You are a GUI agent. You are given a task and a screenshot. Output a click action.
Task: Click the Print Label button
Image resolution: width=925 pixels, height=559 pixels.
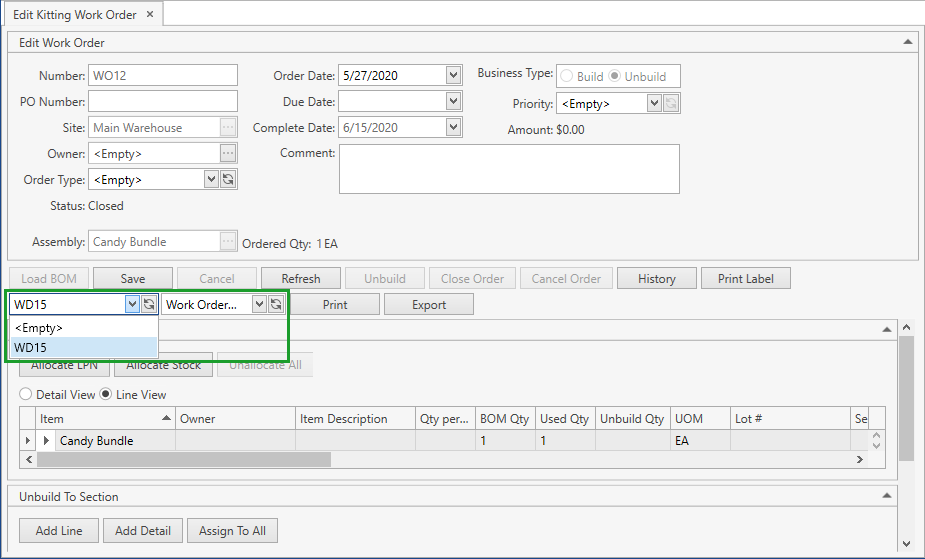pyautogui.click(x=745, y=279)
